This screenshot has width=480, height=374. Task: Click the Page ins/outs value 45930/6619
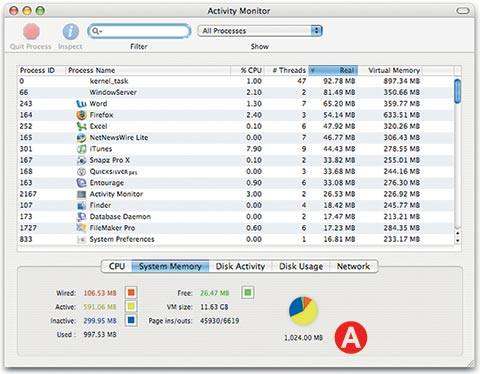tap(219, 321)
